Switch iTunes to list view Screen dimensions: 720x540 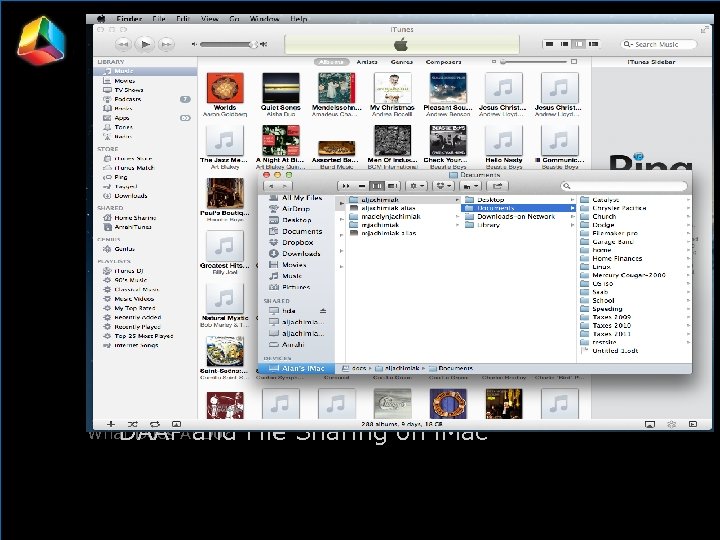click(549, 44)
